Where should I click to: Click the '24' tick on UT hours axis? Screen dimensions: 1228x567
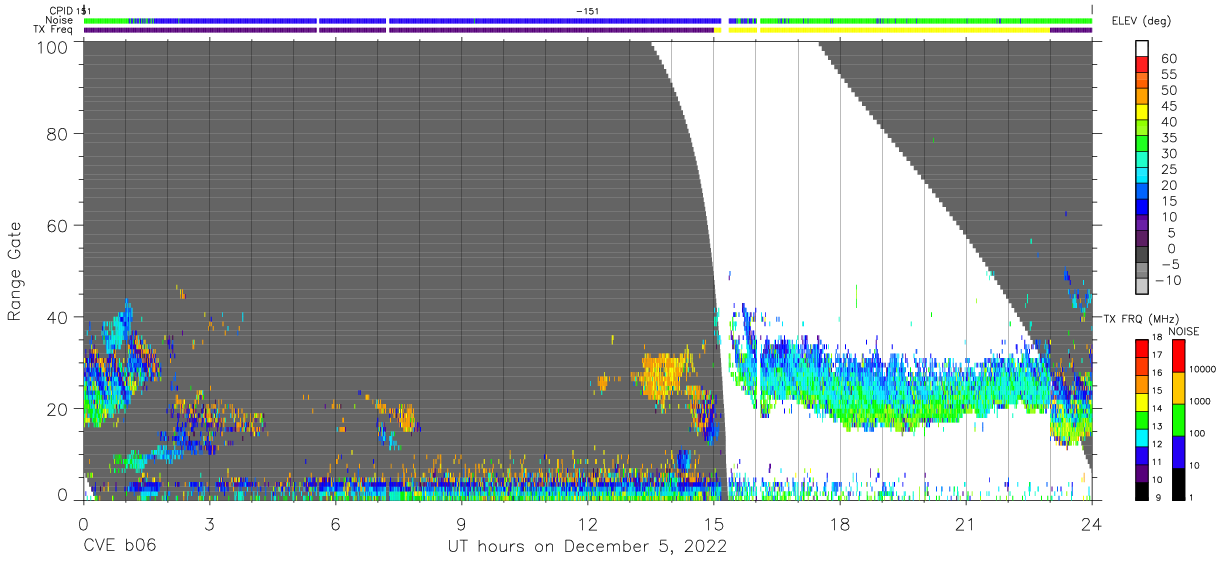[1092, 522]
